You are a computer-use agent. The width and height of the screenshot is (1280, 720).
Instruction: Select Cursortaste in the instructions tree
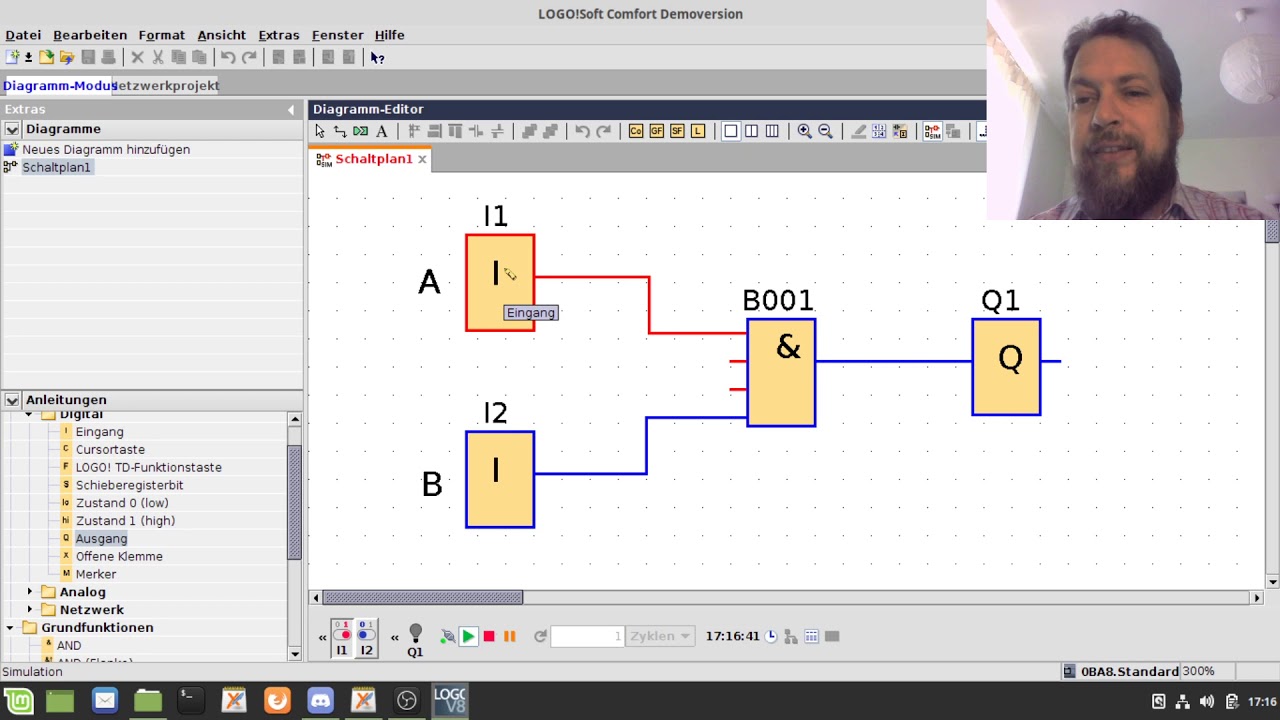point(110,450)
